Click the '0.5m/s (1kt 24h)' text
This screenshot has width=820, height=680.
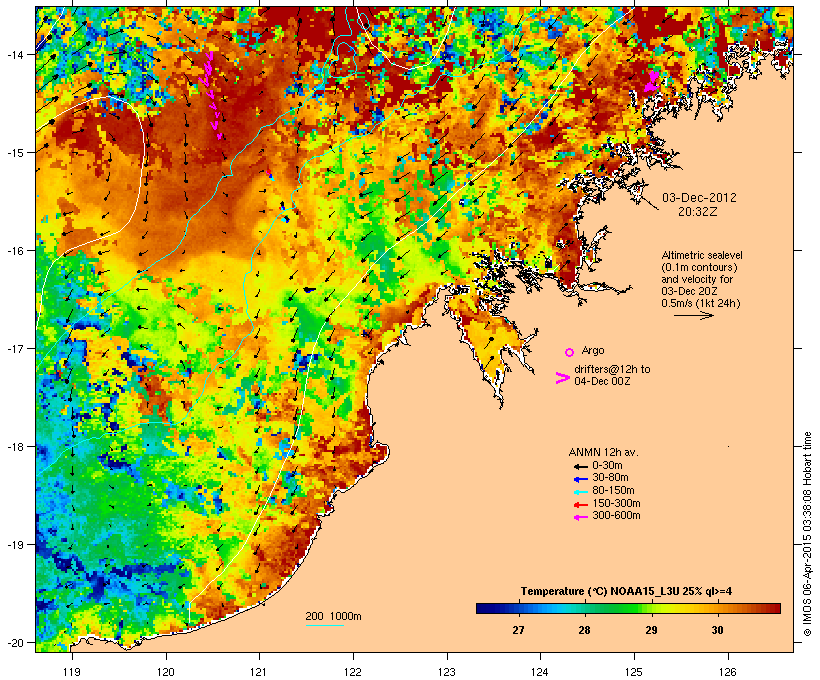[x=701, y=303]
